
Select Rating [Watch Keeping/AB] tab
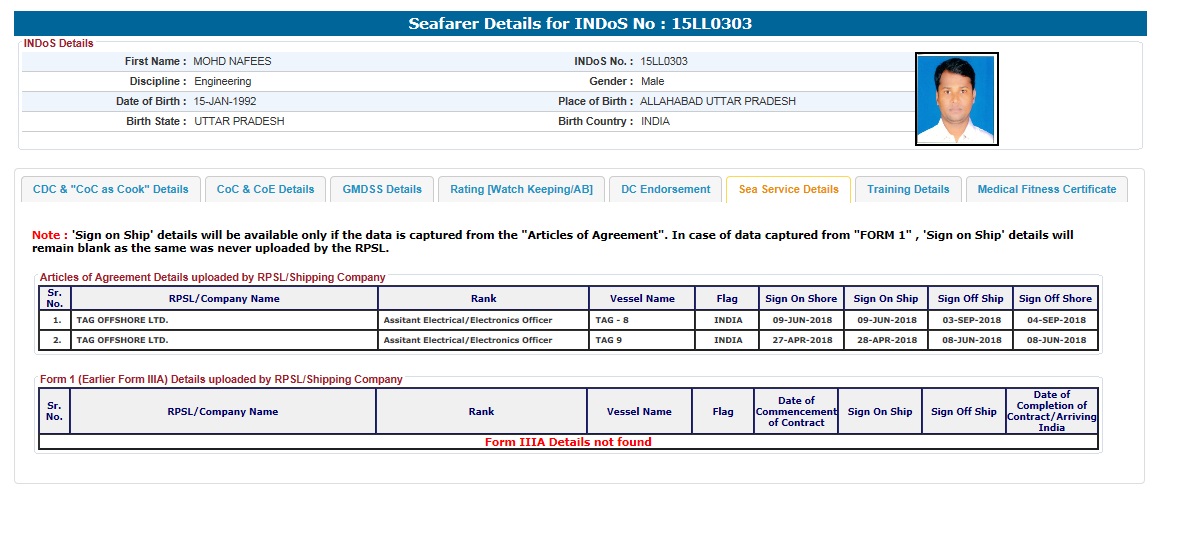click(521, 189)
